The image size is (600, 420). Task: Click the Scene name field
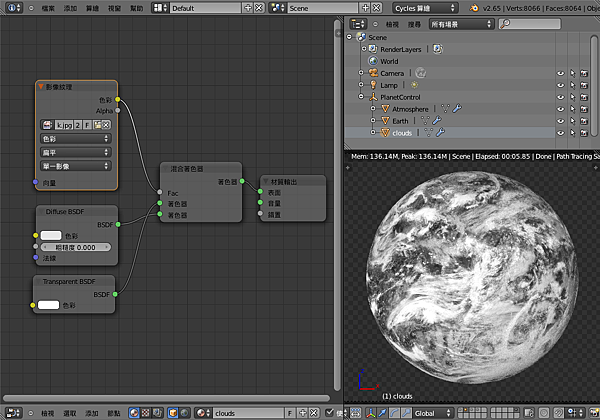(323, 8)
